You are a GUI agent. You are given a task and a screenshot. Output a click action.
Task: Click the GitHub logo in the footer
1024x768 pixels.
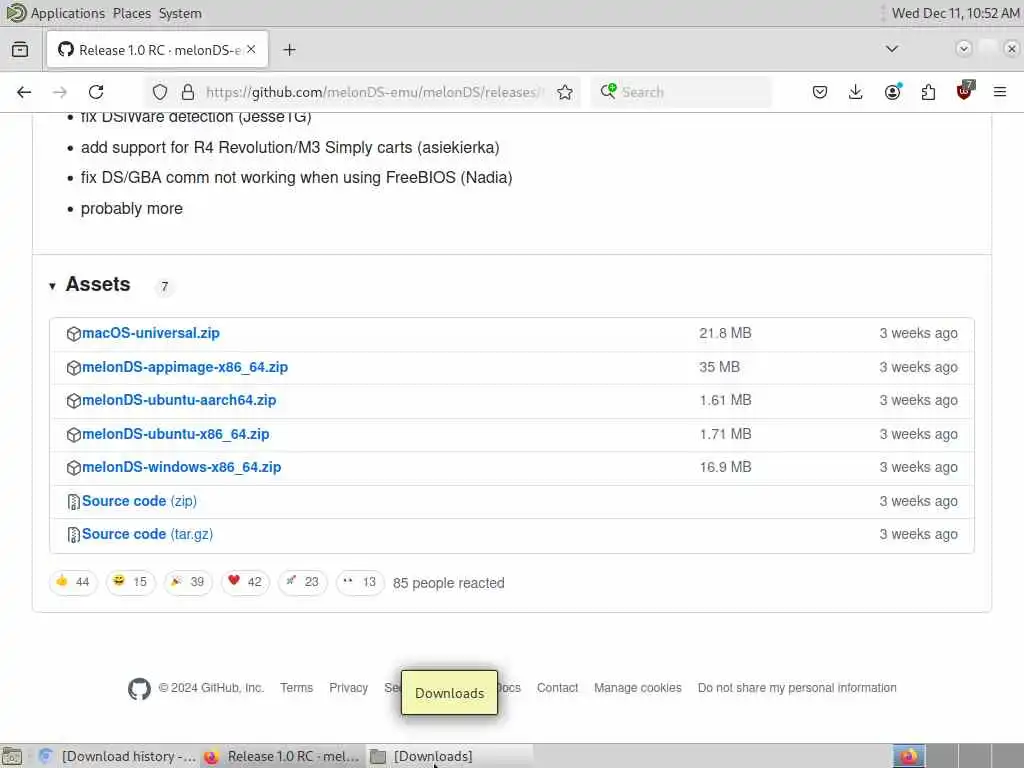pos(139,689)
